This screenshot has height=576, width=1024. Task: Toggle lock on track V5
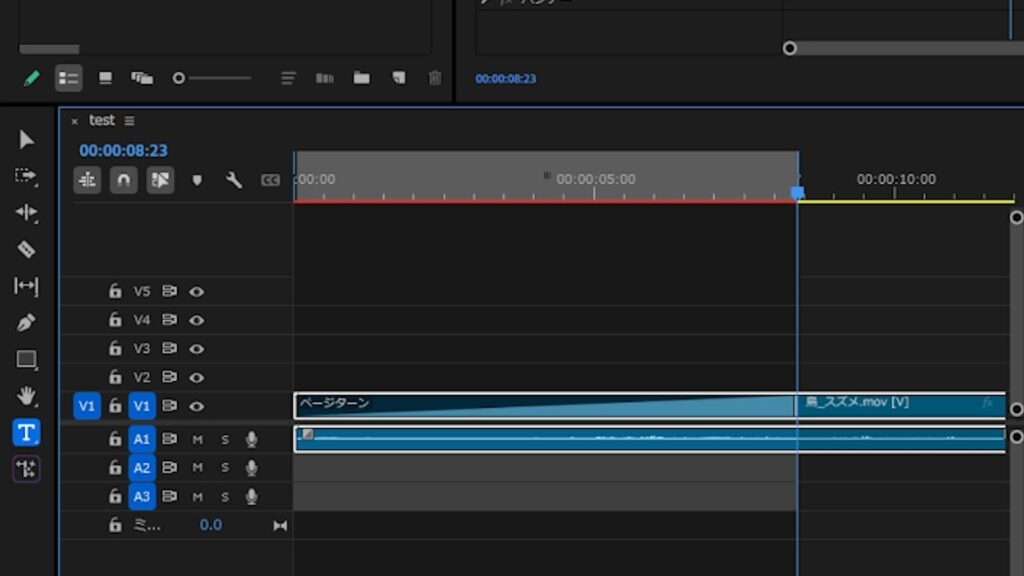pyautogui.click(x=115, y=291)
